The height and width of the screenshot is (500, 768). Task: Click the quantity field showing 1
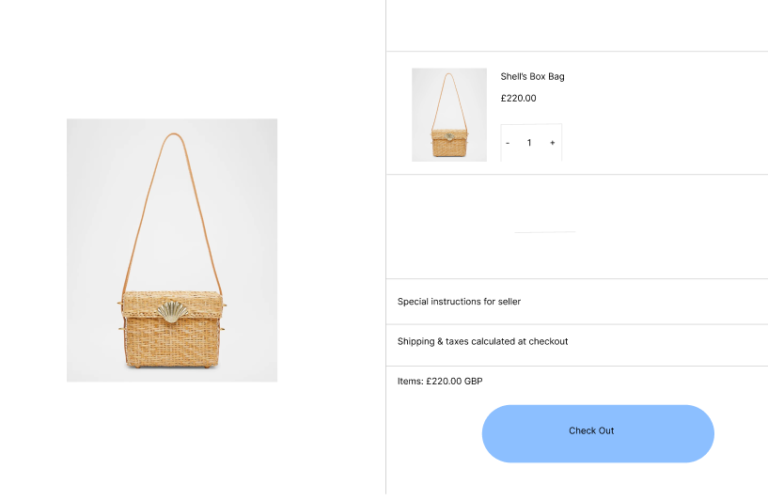click(529, 143)
